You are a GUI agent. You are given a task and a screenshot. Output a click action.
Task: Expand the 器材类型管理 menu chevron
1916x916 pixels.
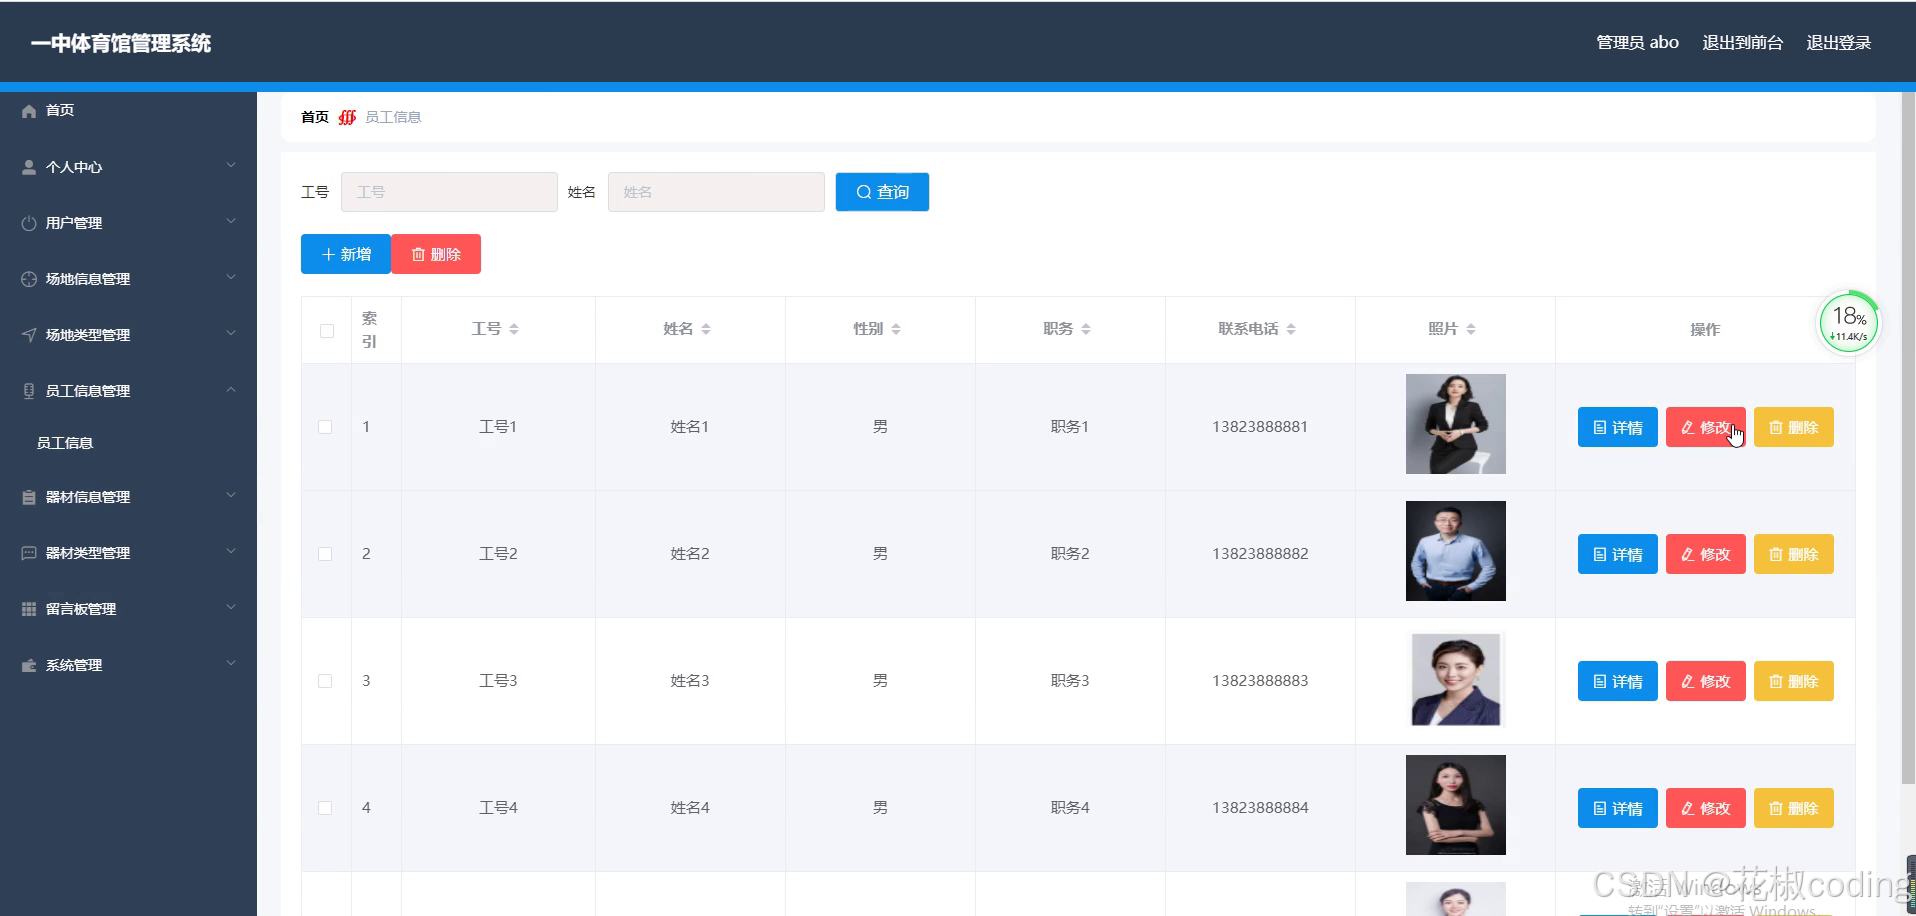tap(231, 551)
